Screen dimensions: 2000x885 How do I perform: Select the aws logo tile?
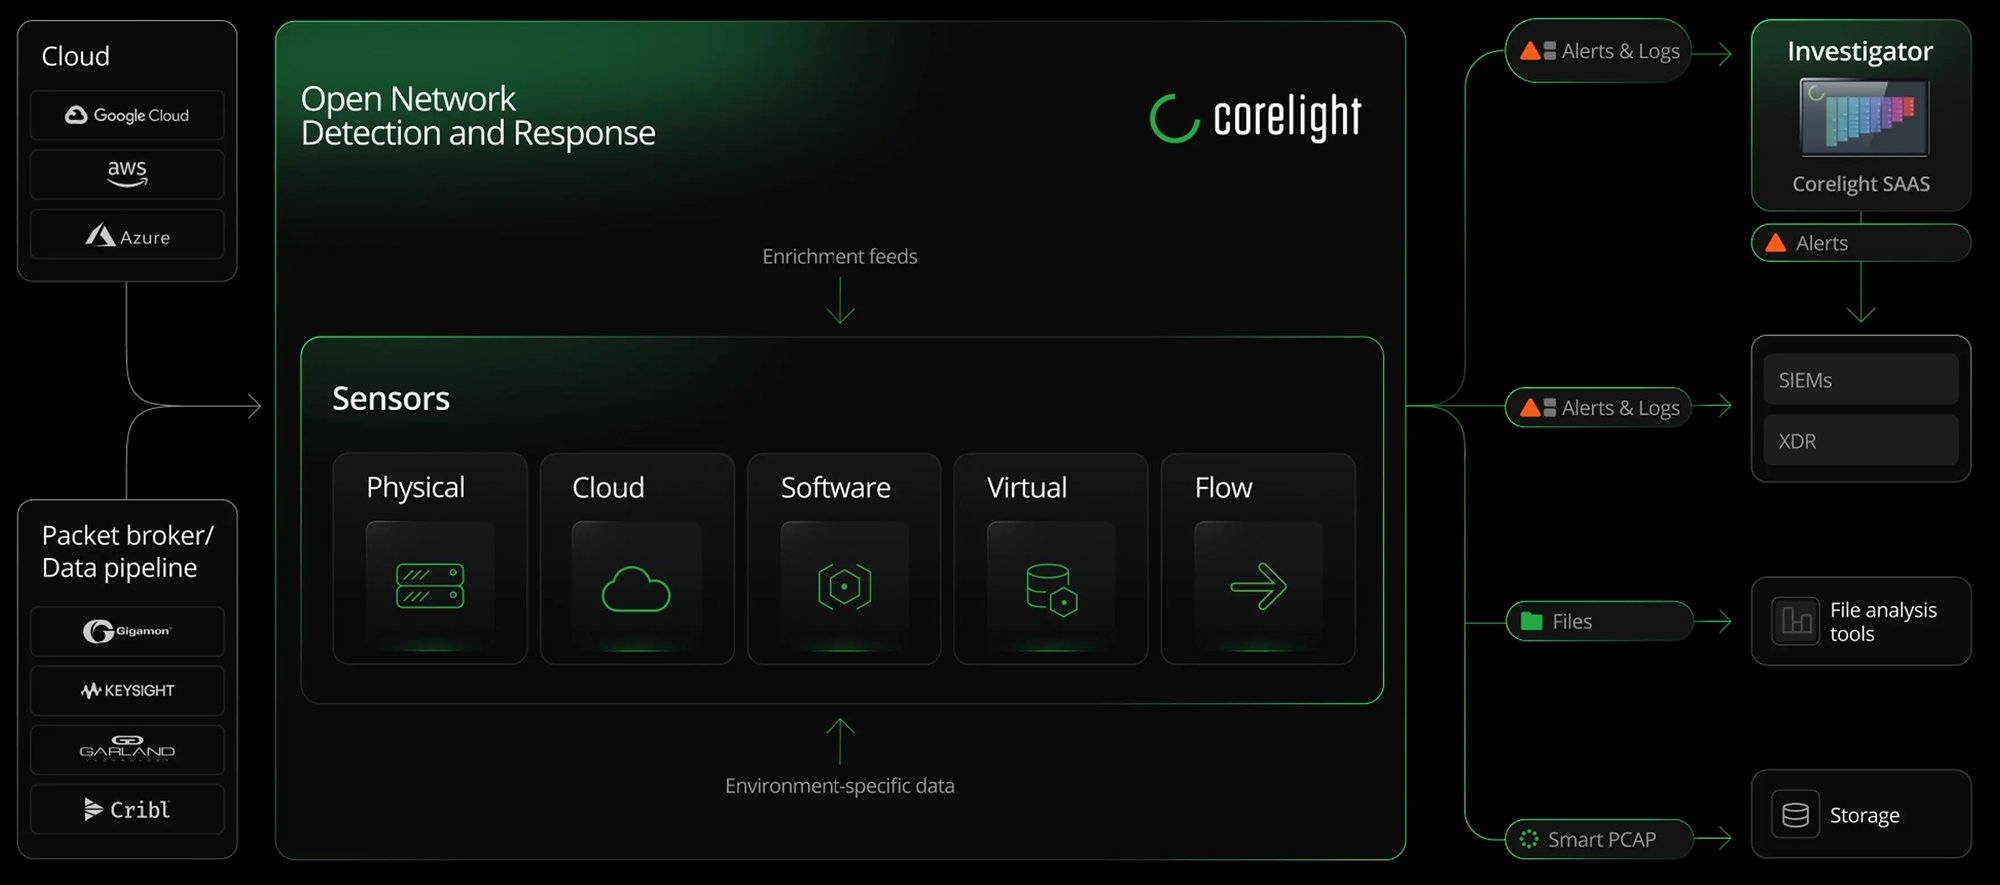[127, 174]
